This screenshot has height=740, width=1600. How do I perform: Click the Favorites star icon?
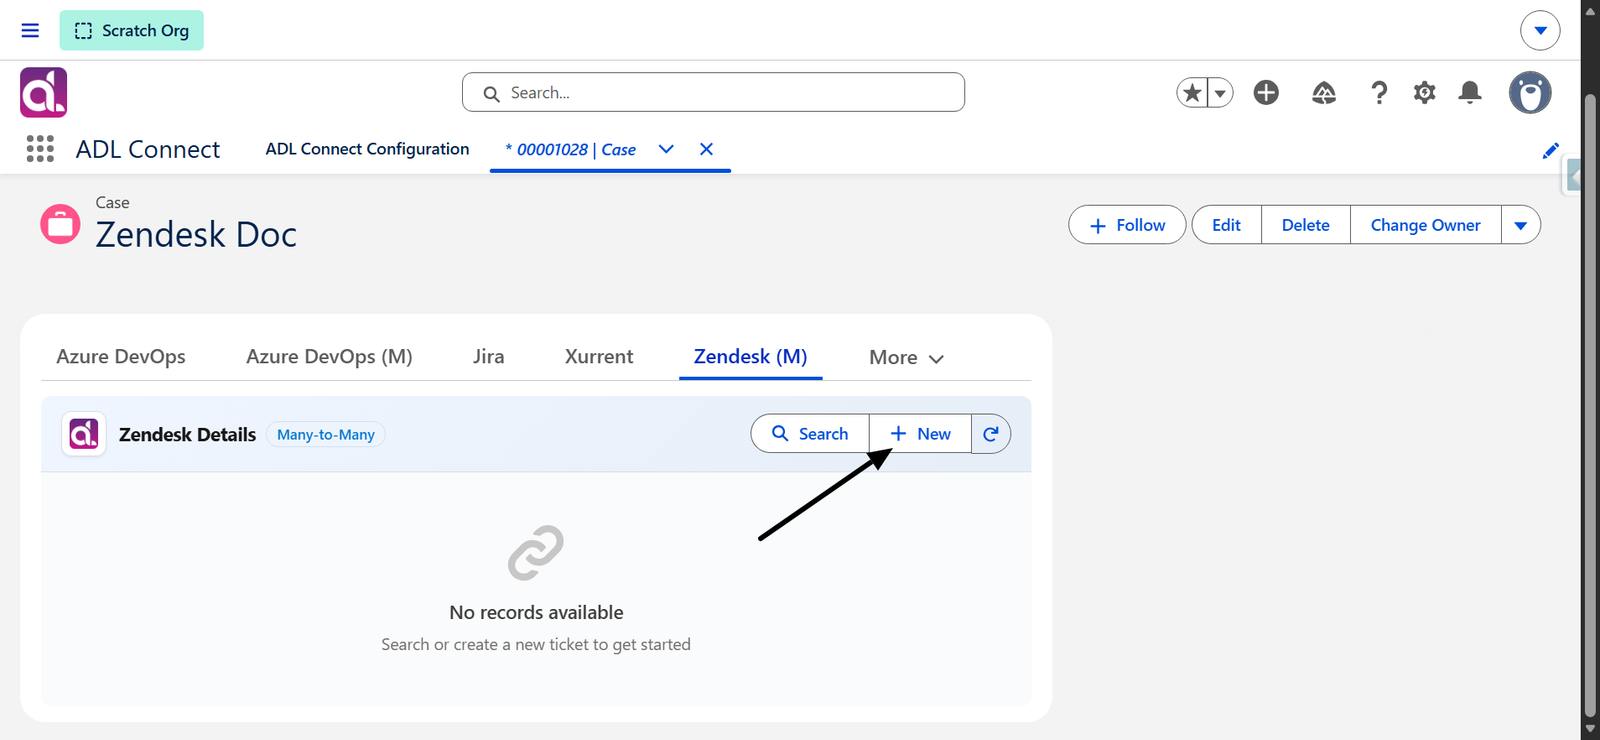(1192, 93)
